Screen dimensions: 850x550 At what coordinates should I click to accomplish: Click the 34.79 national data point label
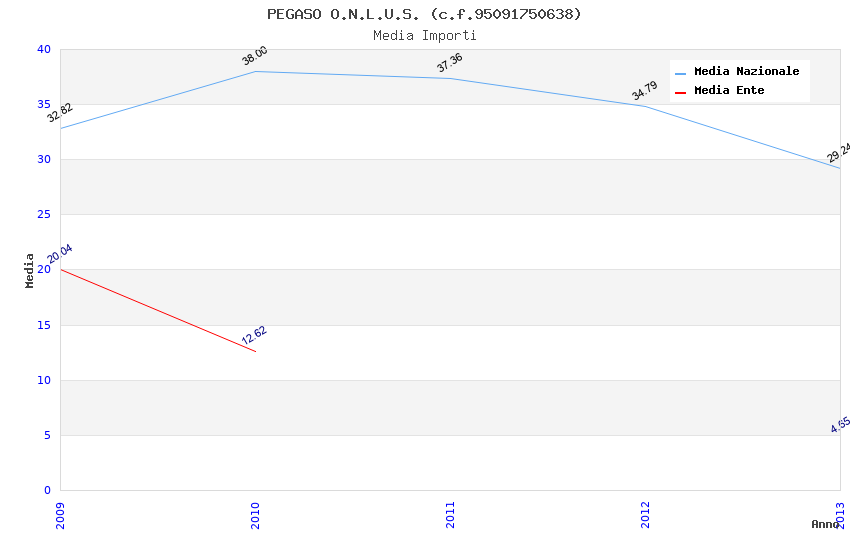point(645,91)
